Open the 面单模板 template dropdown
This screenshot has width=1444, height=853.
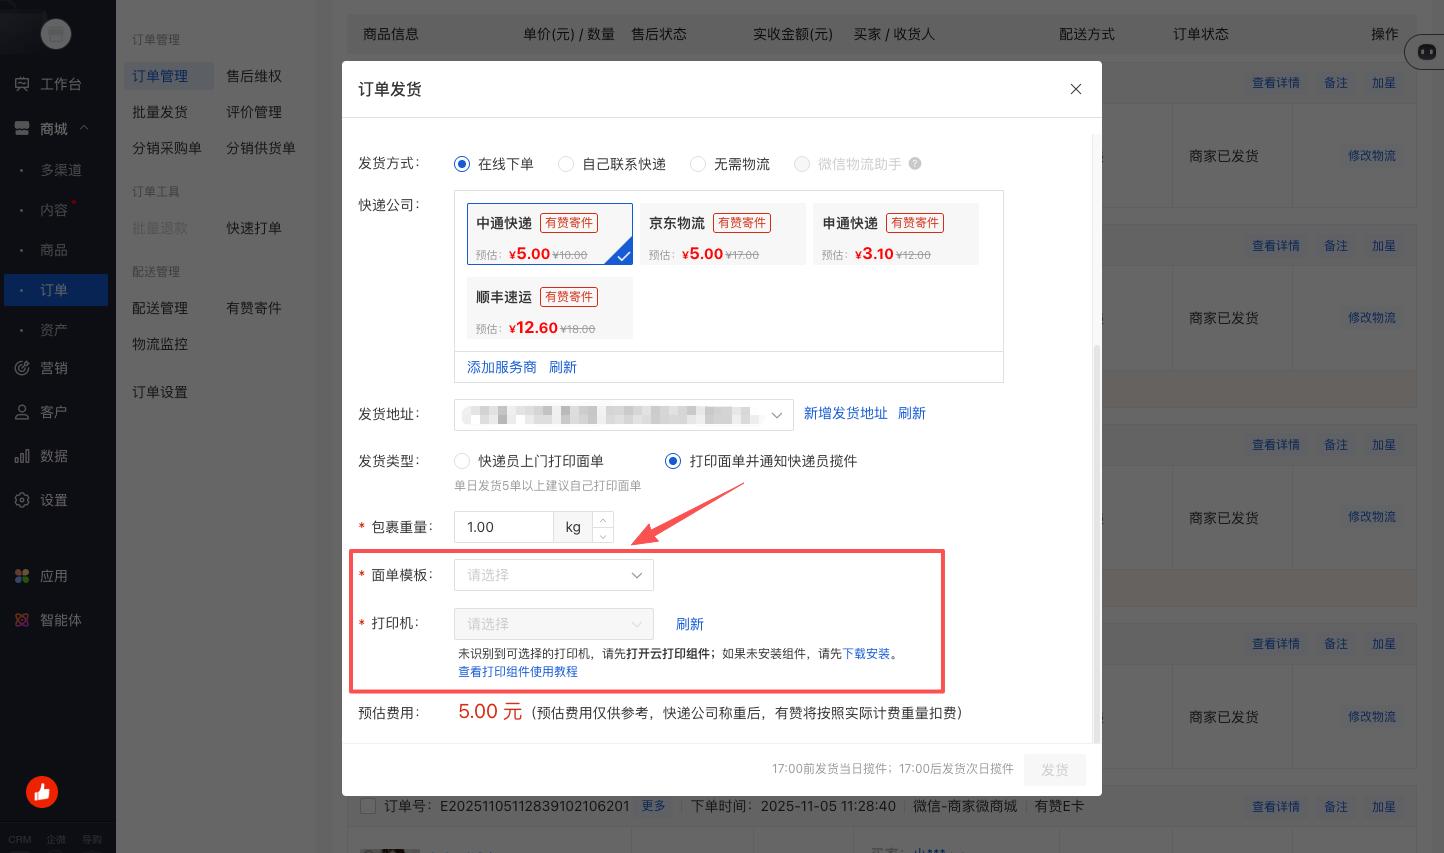tap(553, 575)
